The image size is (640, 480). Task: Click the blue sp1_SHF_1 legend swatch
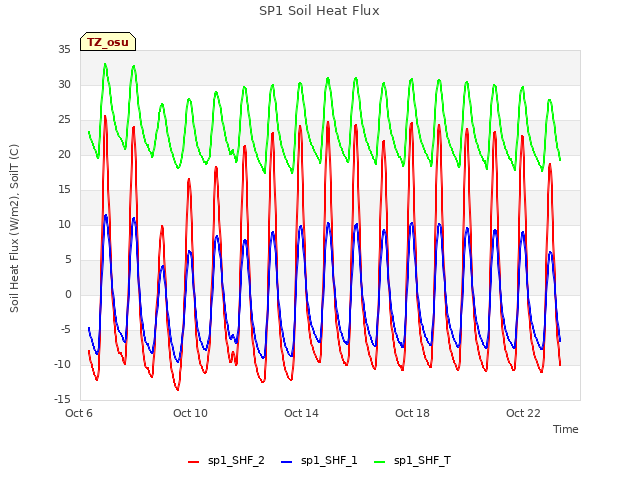pyautogui.click(x=287, y=462)
